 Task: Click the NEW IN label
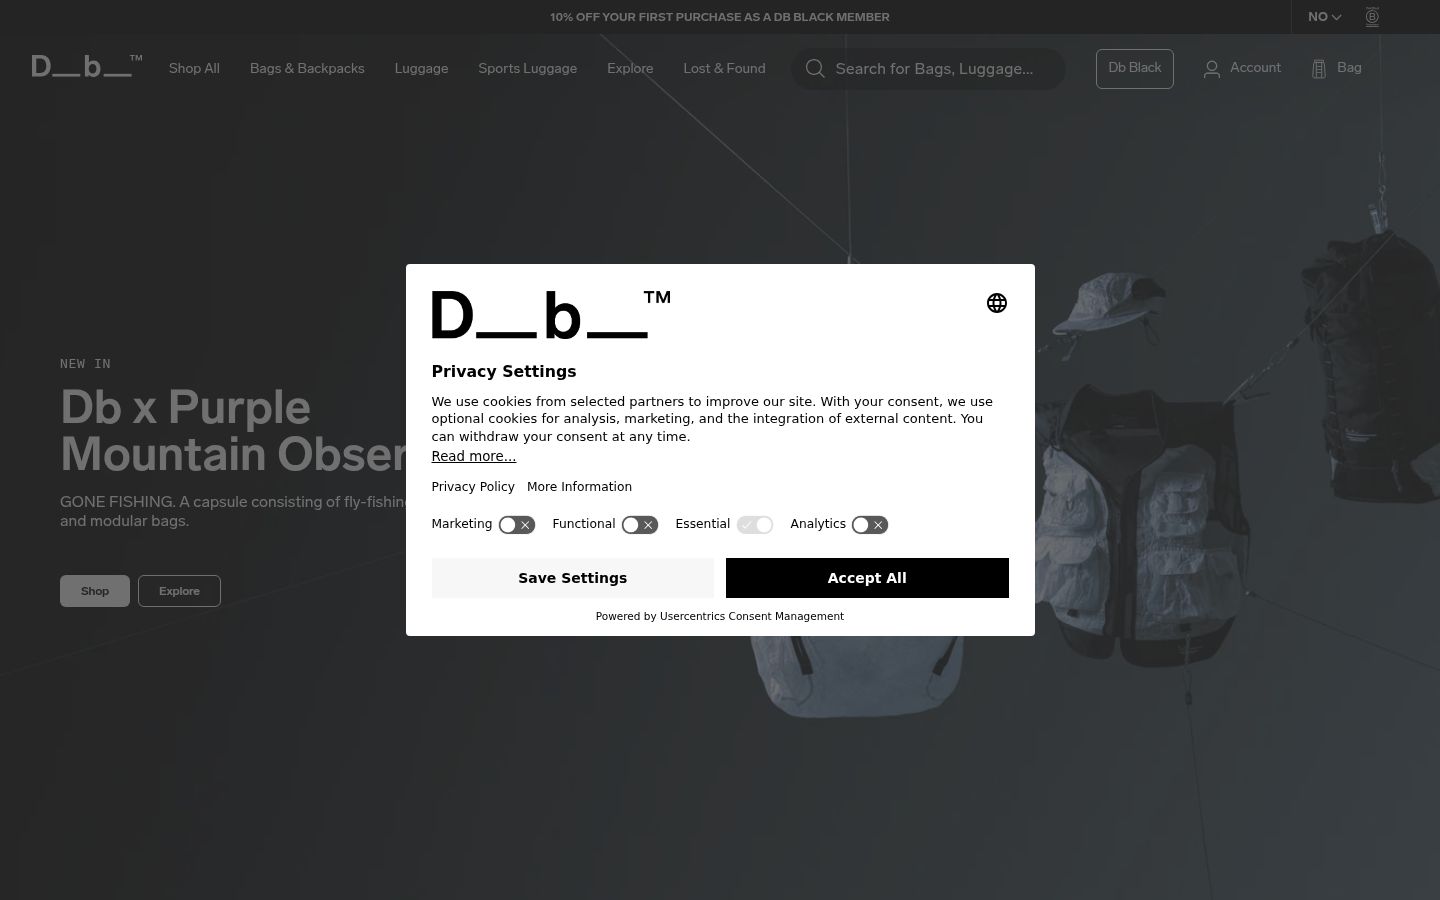tap(85, 364)
